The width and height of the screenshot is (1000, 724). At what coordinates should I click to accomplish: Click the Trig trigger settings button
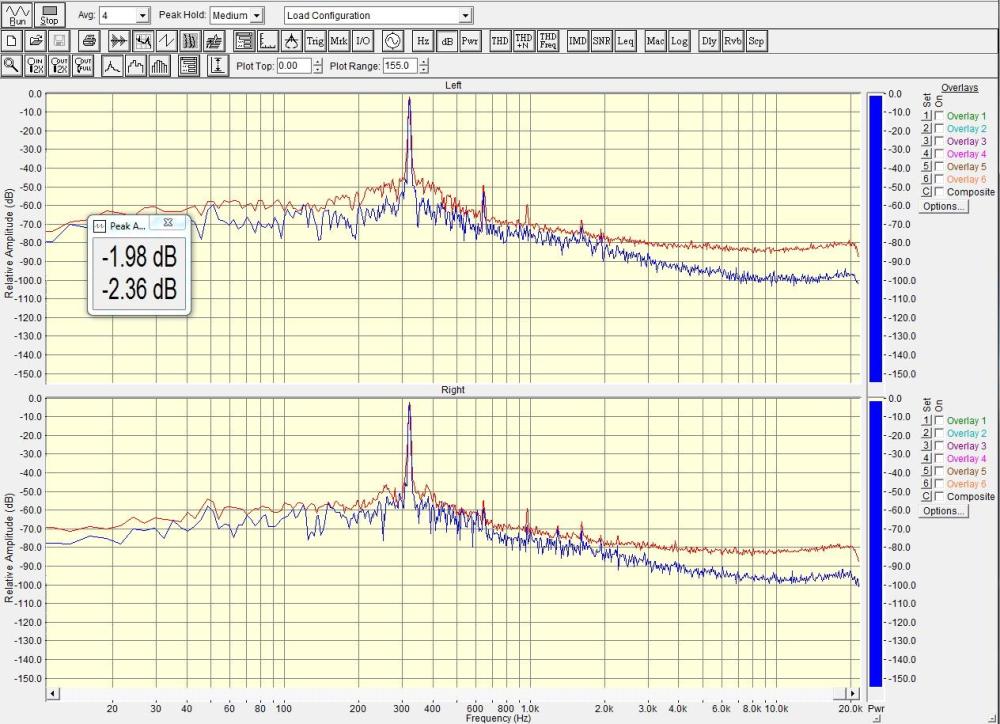click(315, 41)
